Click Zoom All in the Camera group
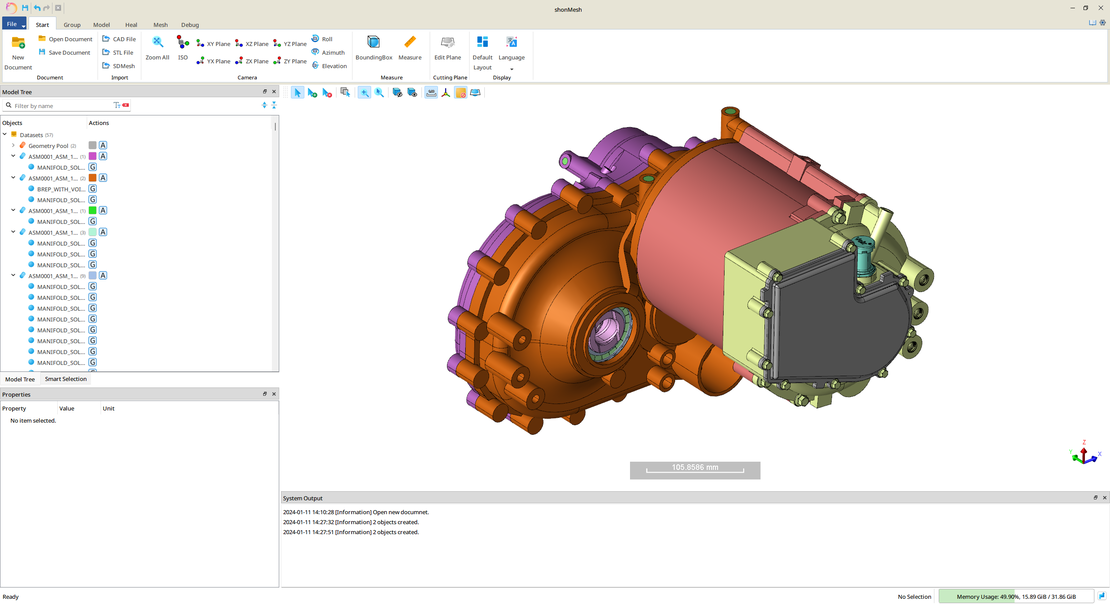The height and width of the screenshot is (604, 1110). [157, 48]
